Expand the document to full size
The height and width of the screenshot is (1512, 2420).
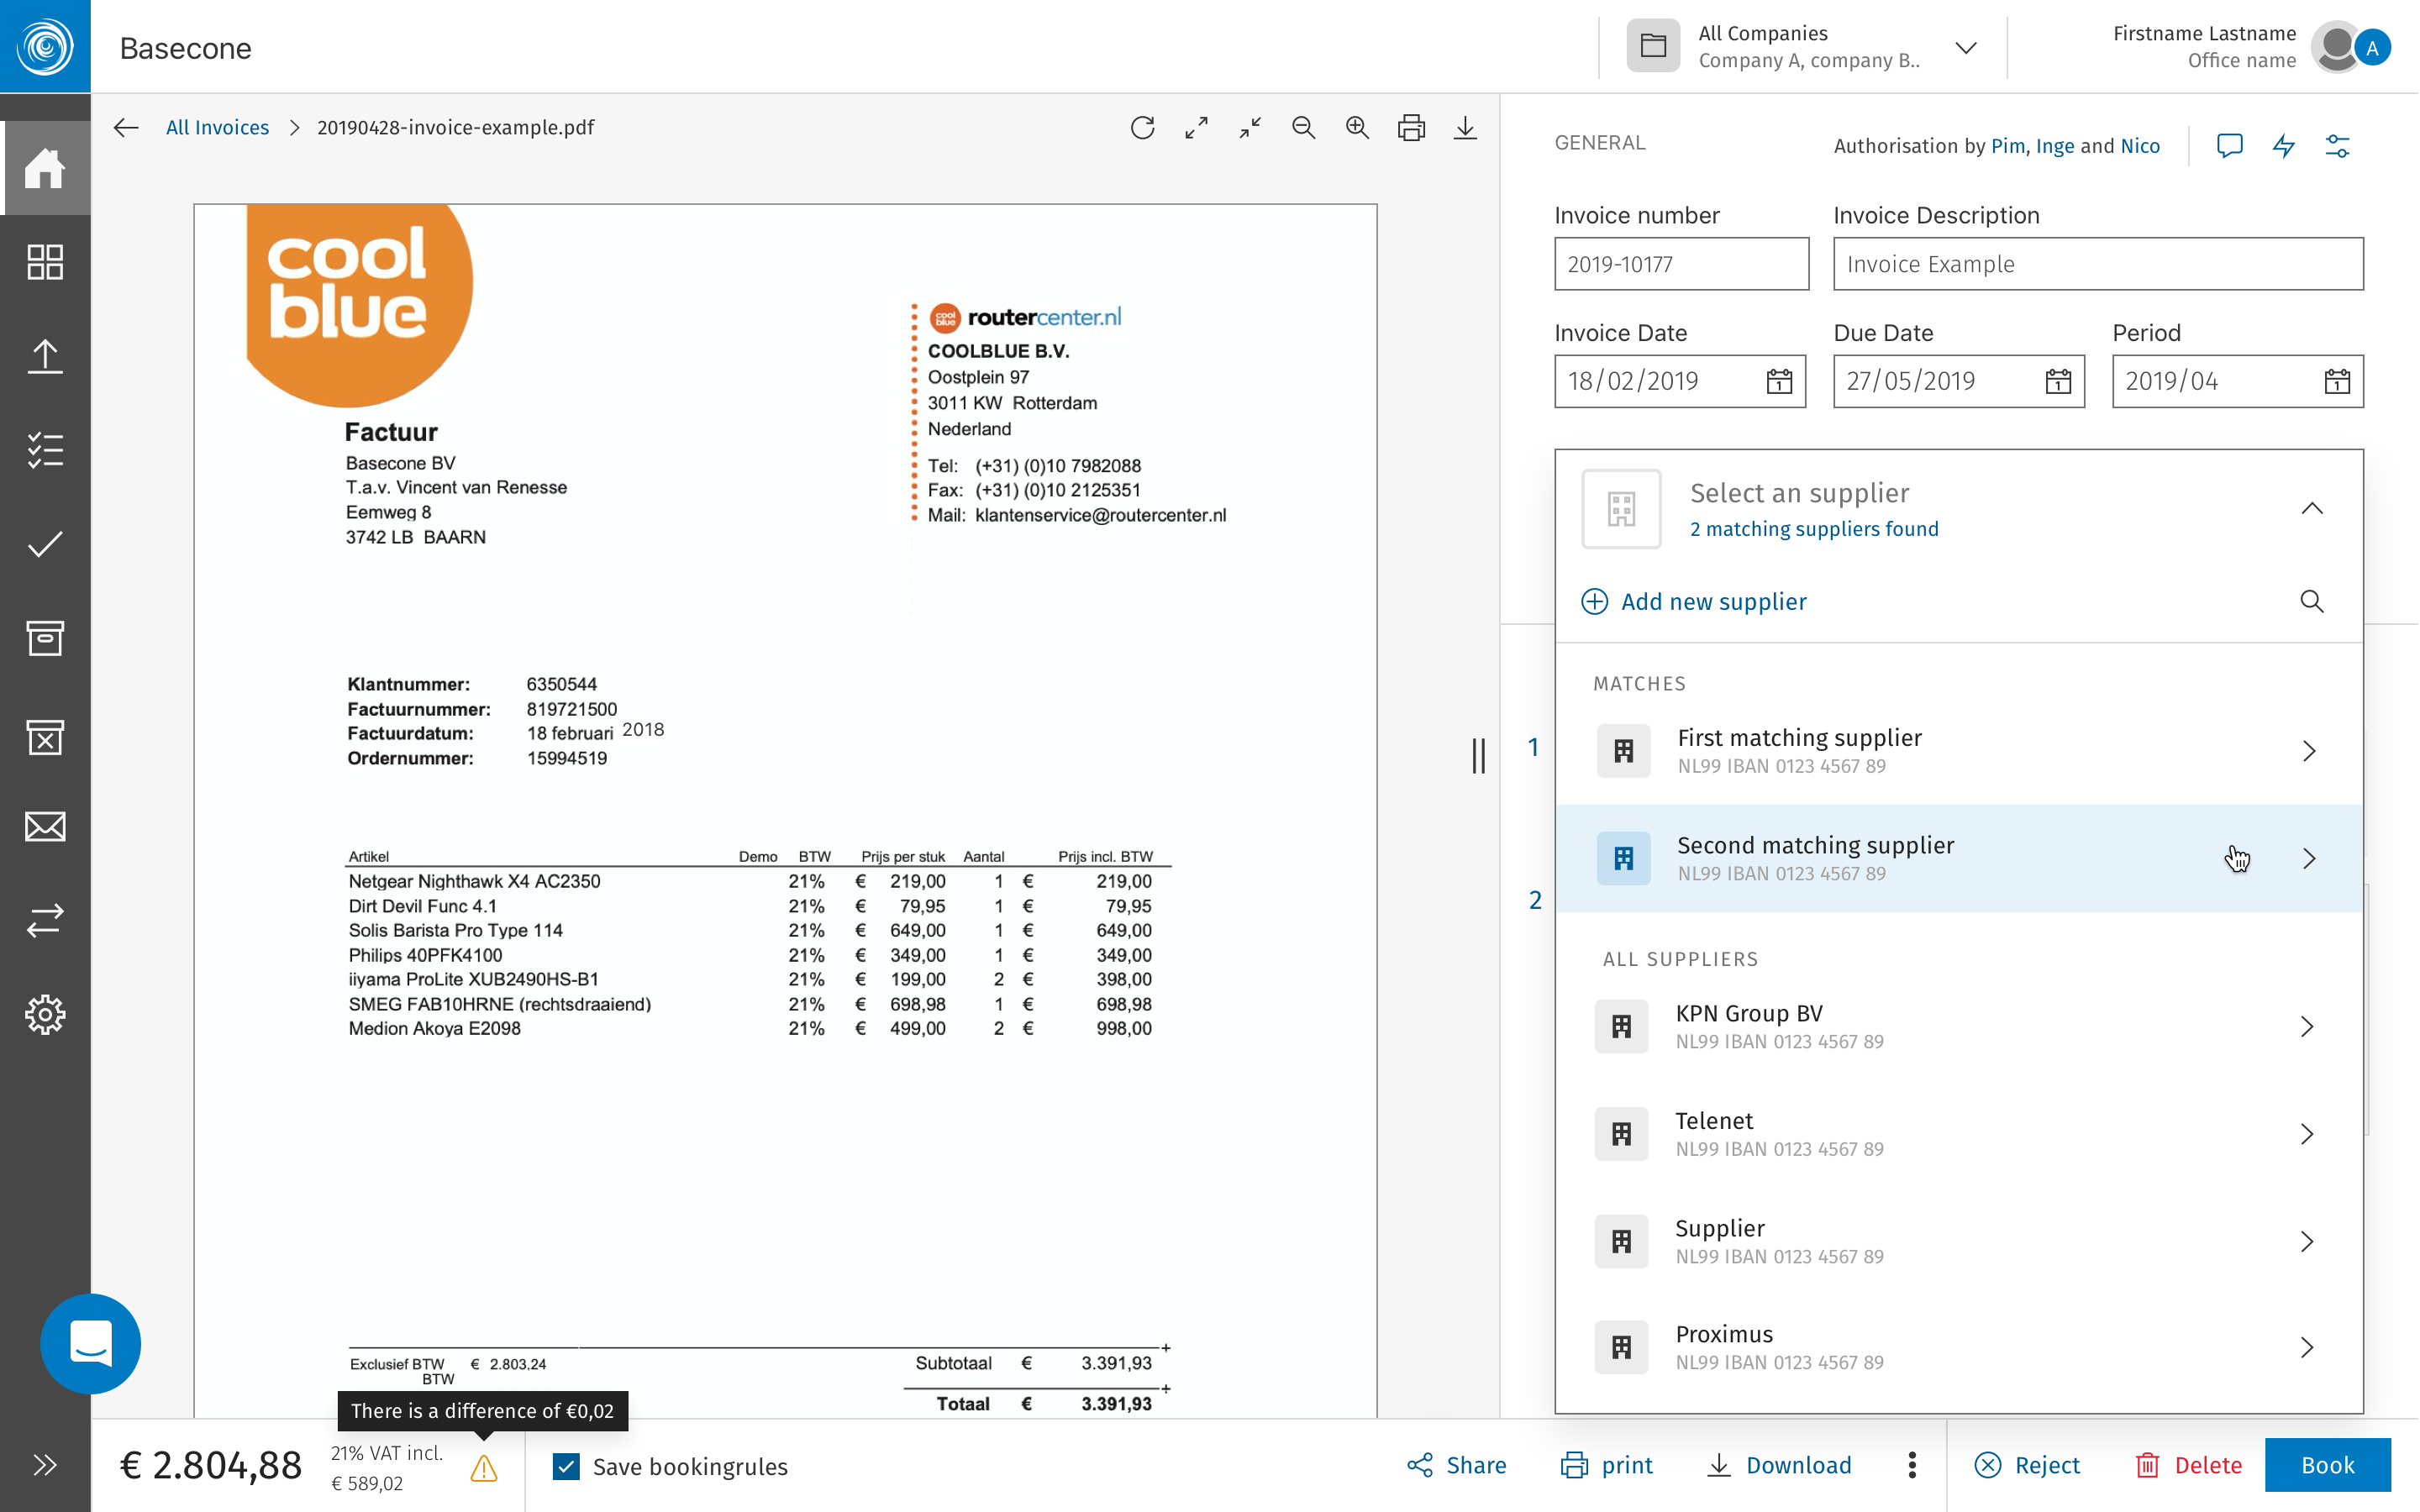pyautogui.click(x=1196, y=127)
